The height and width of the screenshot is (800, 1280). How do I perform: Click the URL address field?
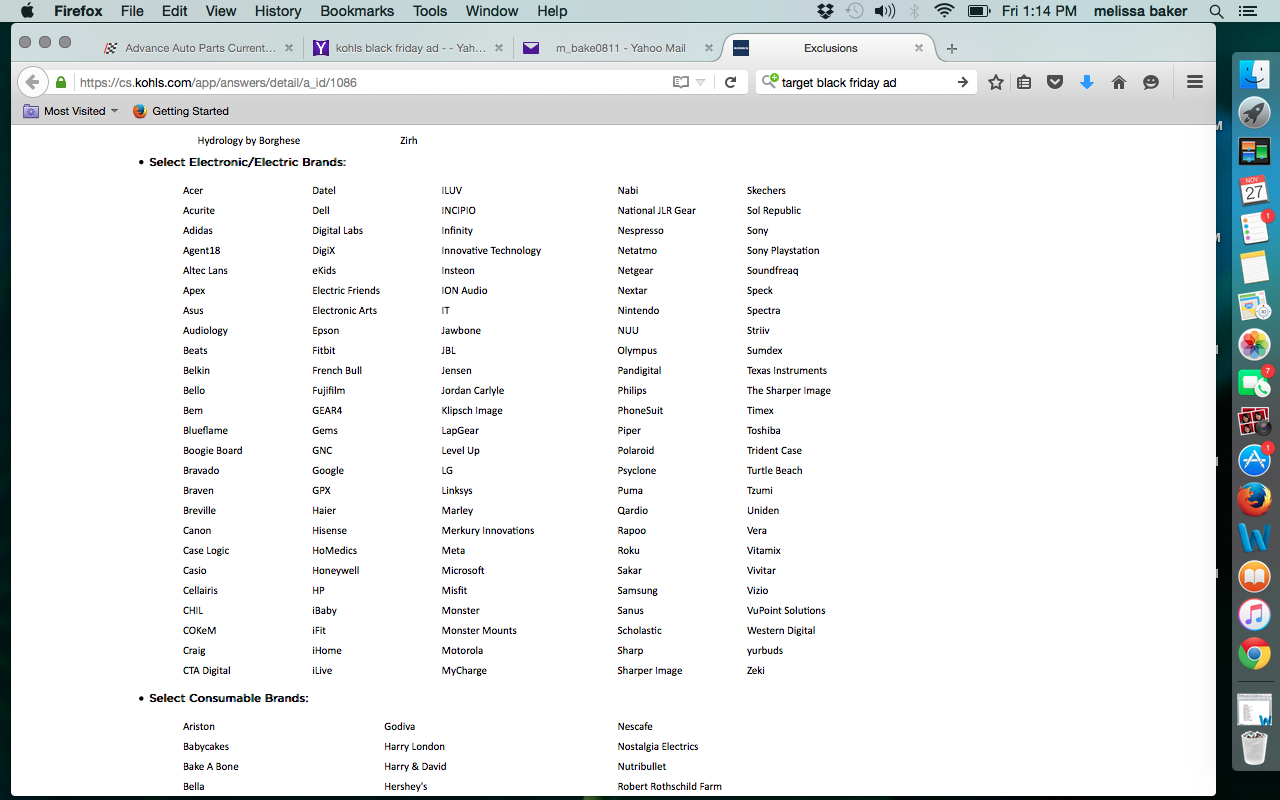pos(370,82)
